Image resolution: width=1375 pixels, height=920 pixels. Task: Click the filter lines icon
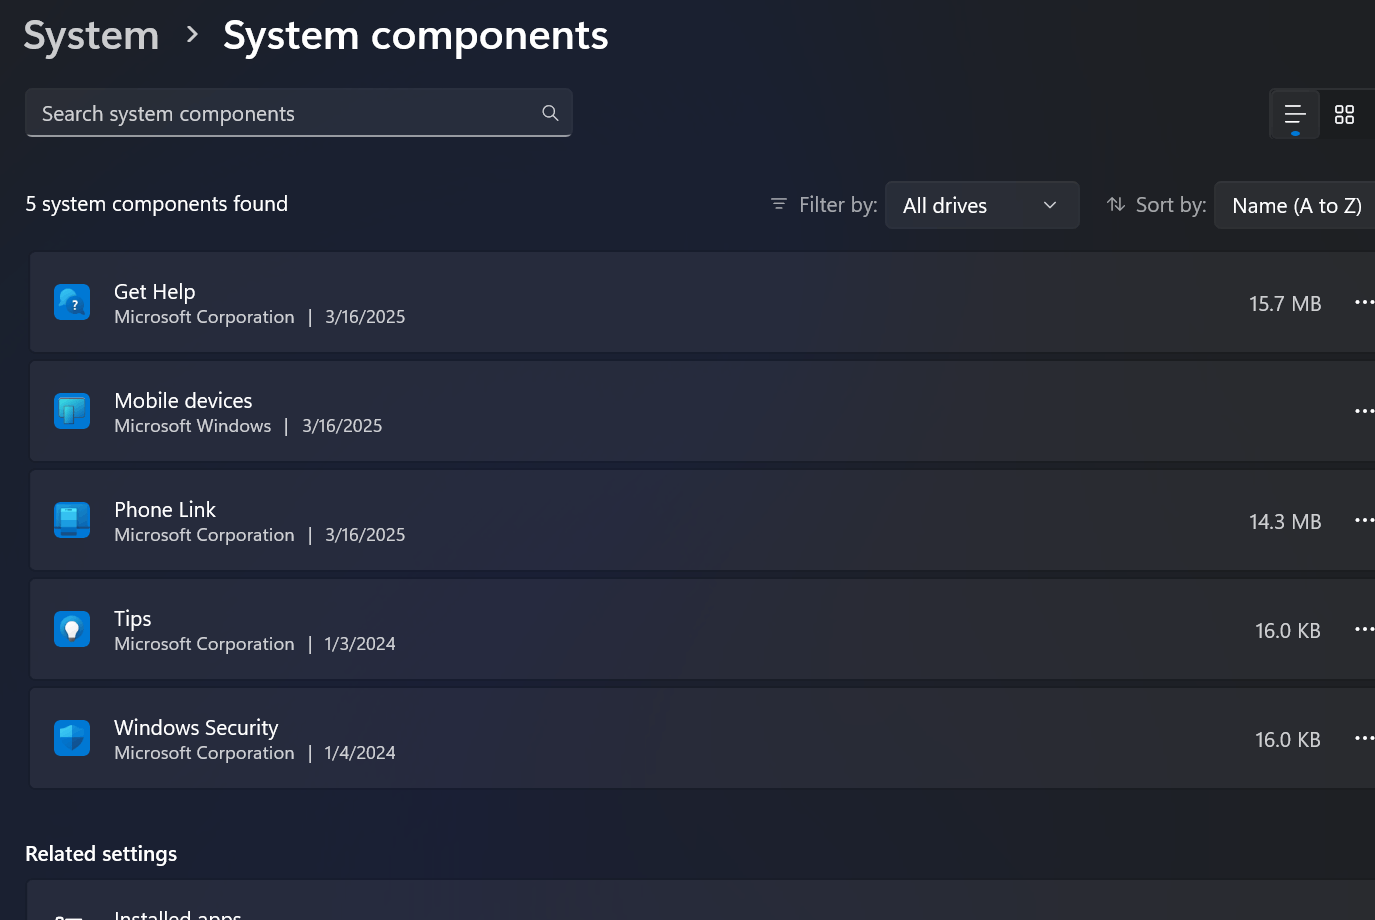pyautogui.click(x=779, y=204)
